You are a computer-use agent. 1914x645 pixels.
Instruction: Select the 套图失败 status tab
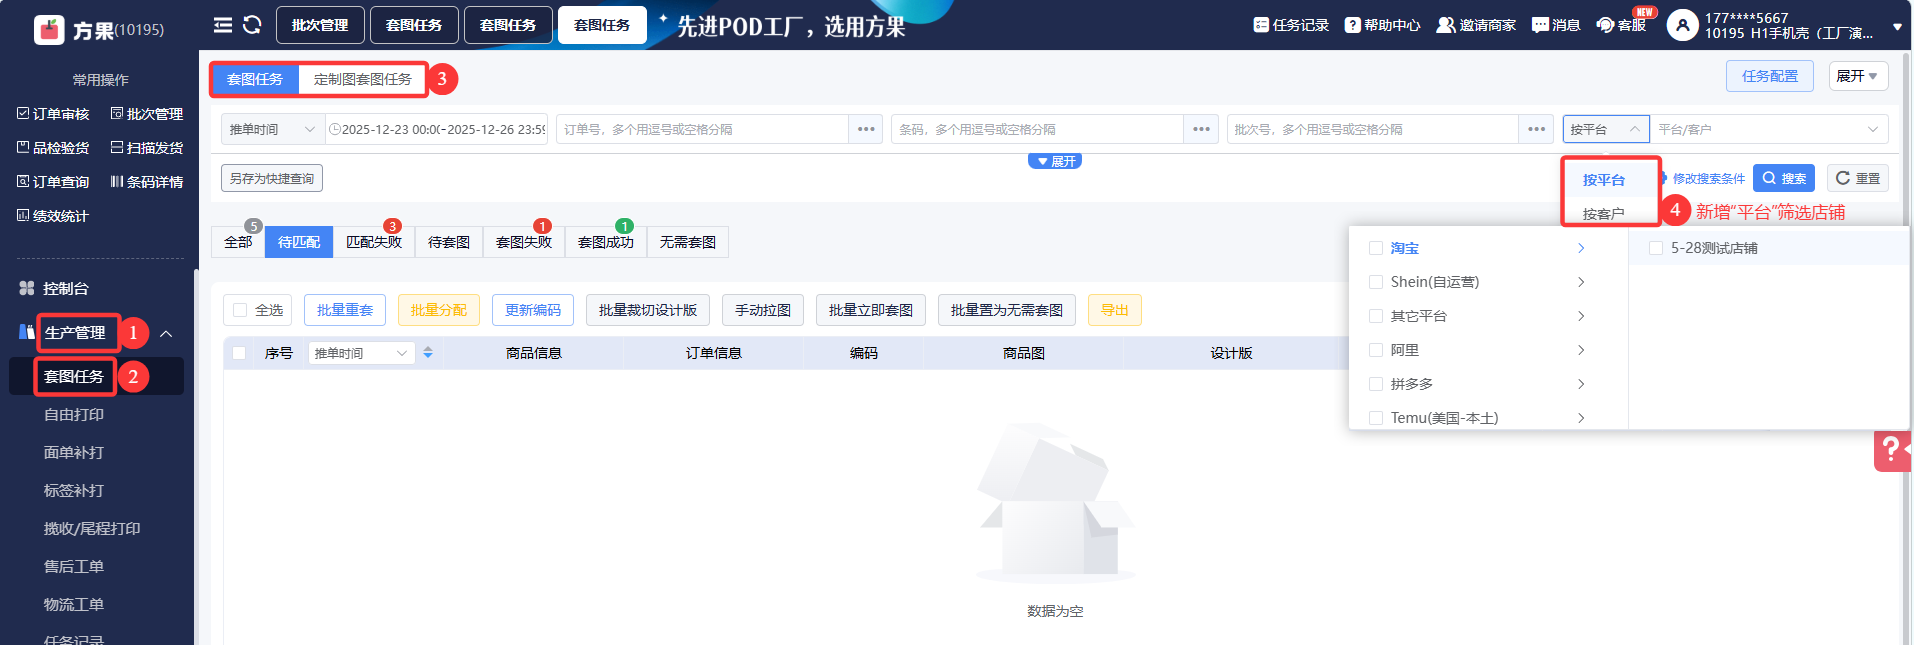pos(523,242)
